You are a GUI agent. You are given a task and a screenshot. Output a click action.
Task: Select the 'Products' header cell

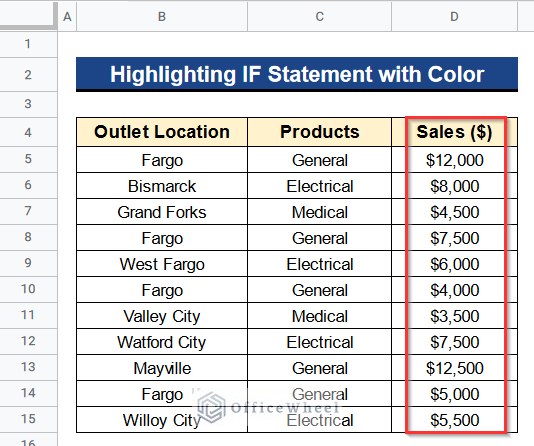coord(319,132)
